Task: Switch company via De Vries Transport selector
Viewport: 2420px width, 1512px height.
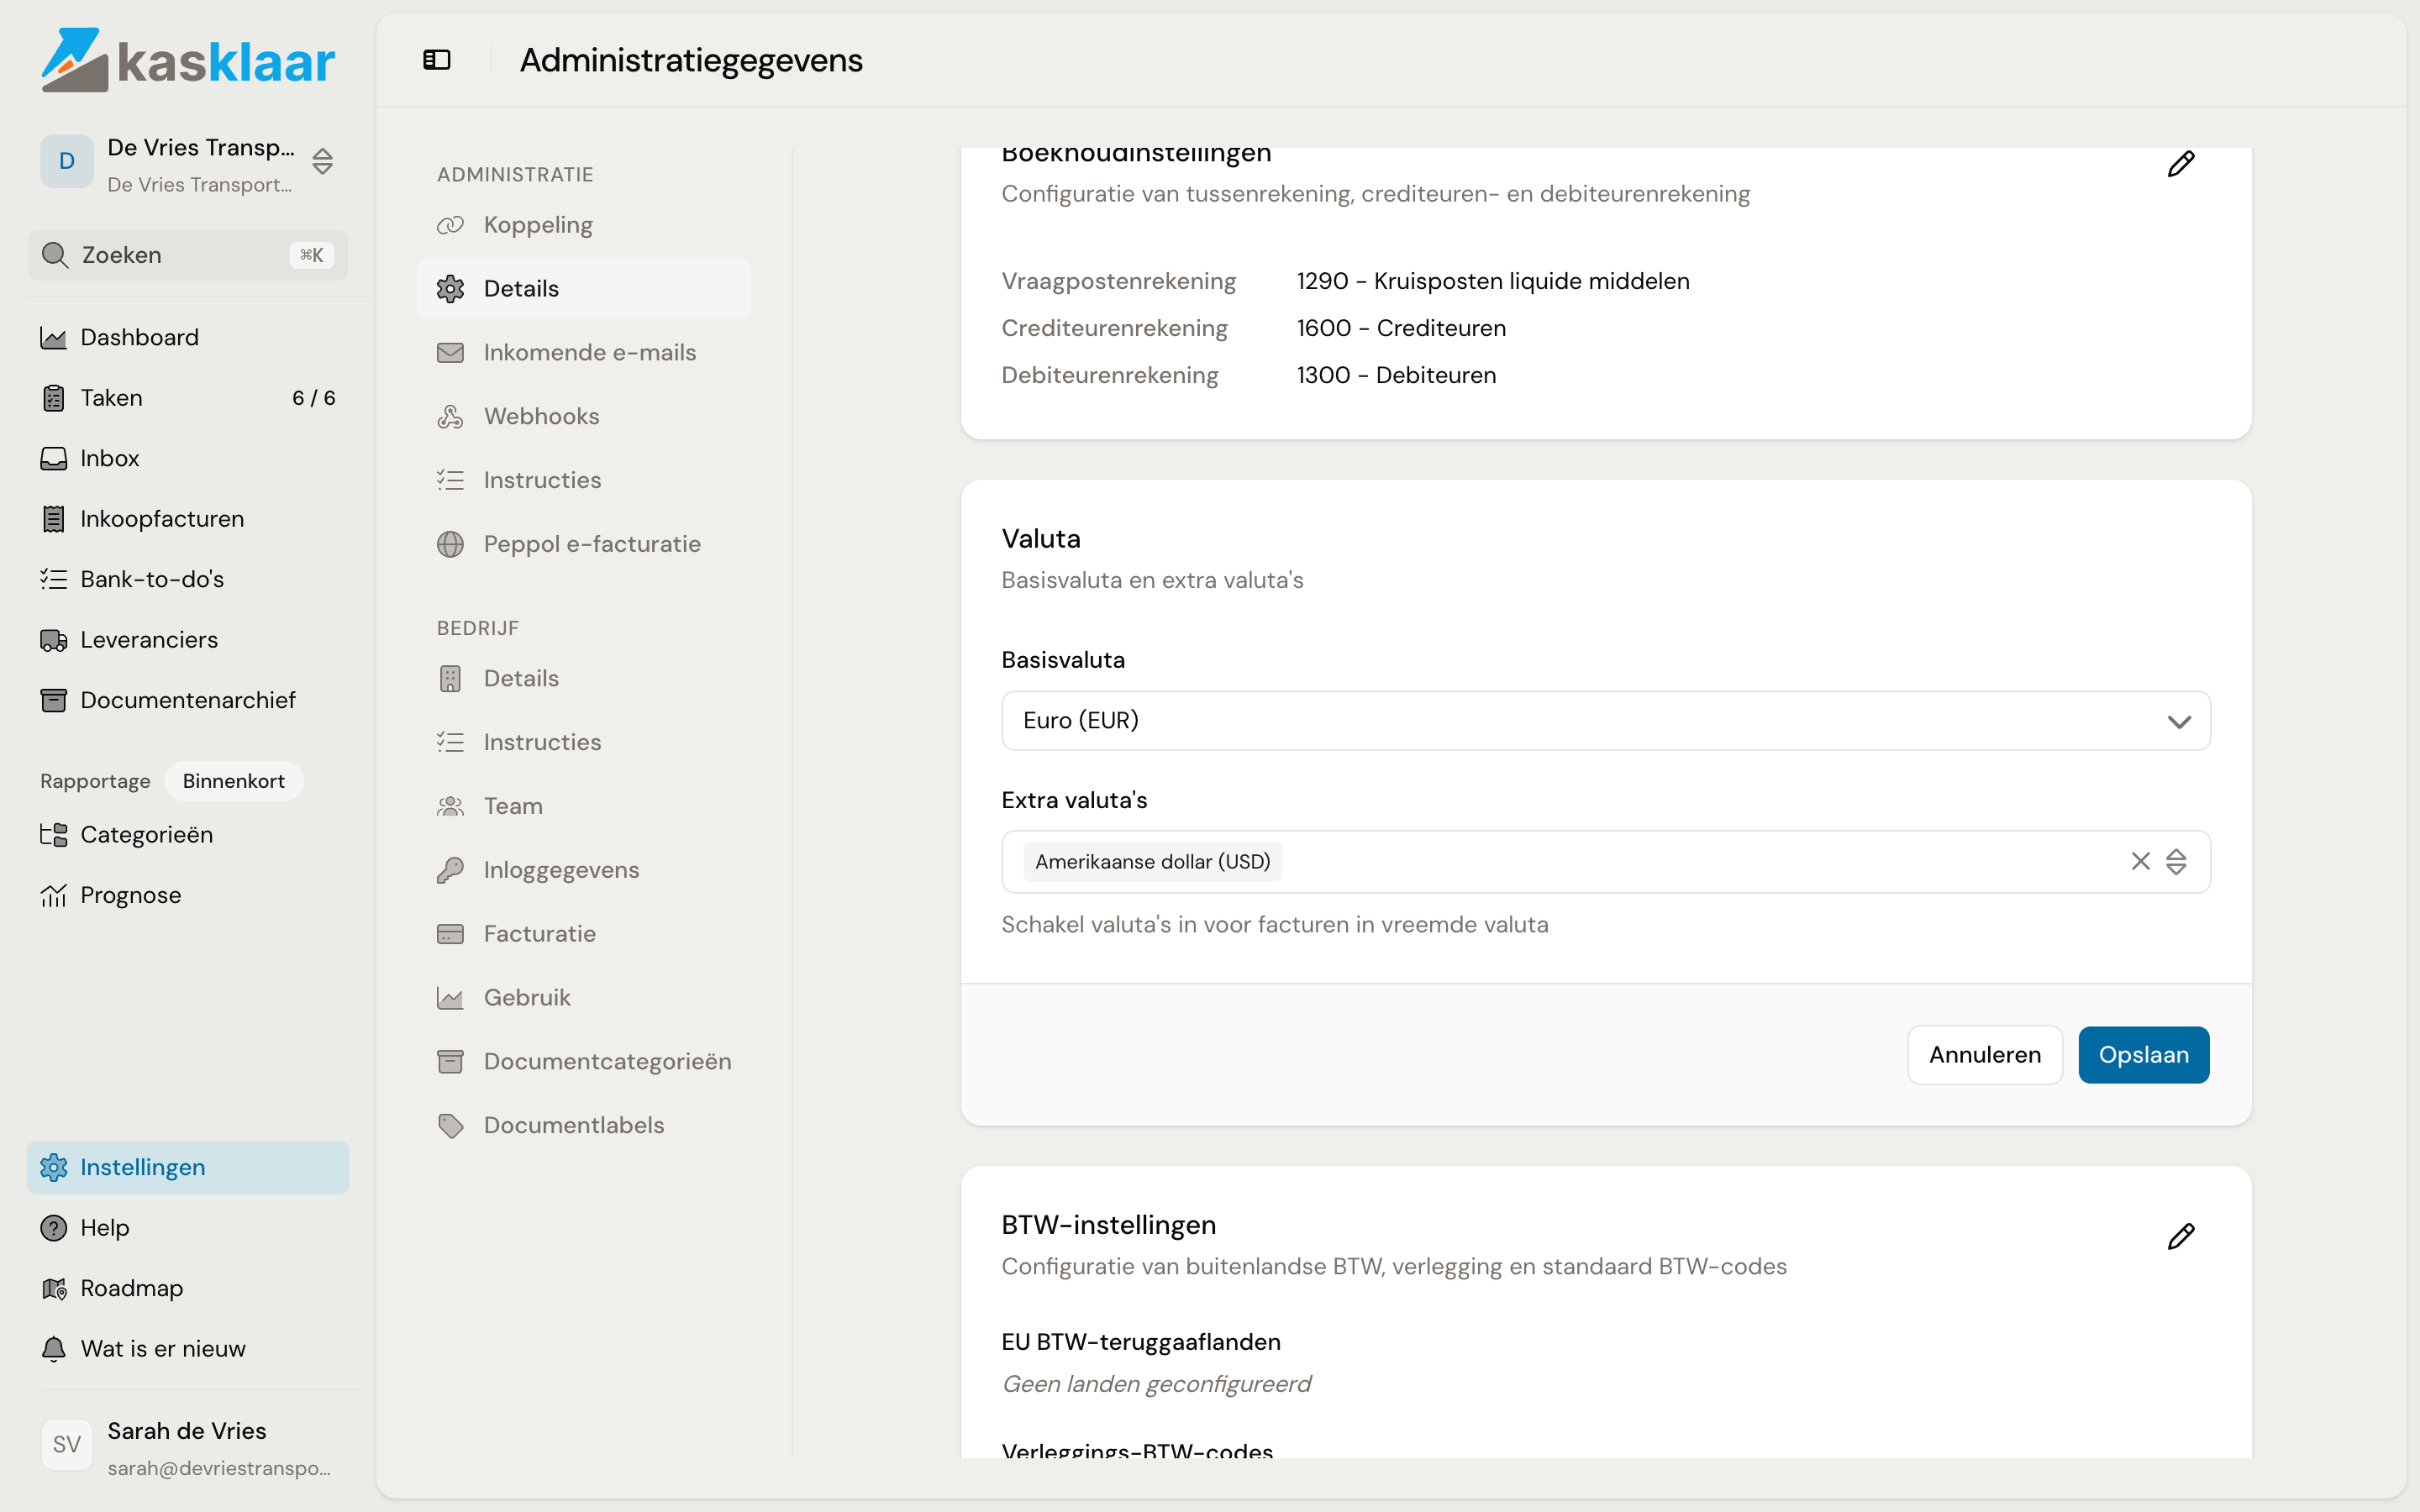Action: pos(187,164)
